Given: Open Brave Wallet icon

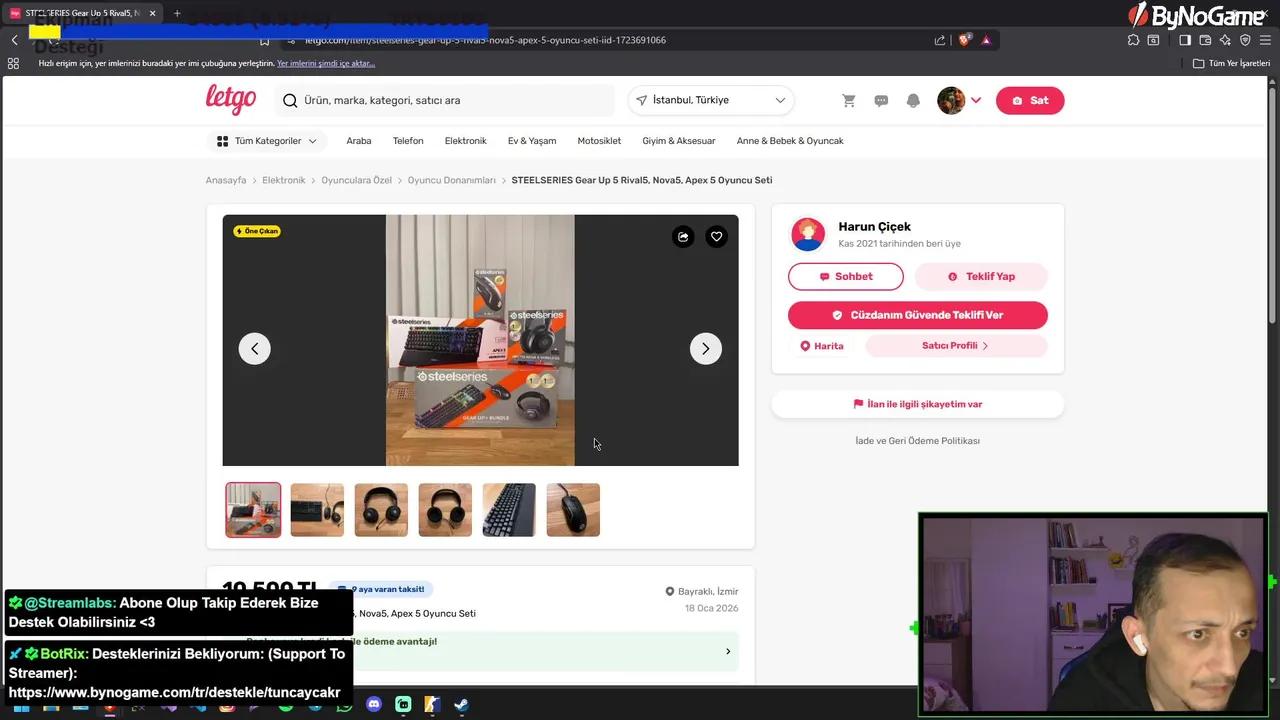Looking at the screenshot, I should click(1205, 40).
